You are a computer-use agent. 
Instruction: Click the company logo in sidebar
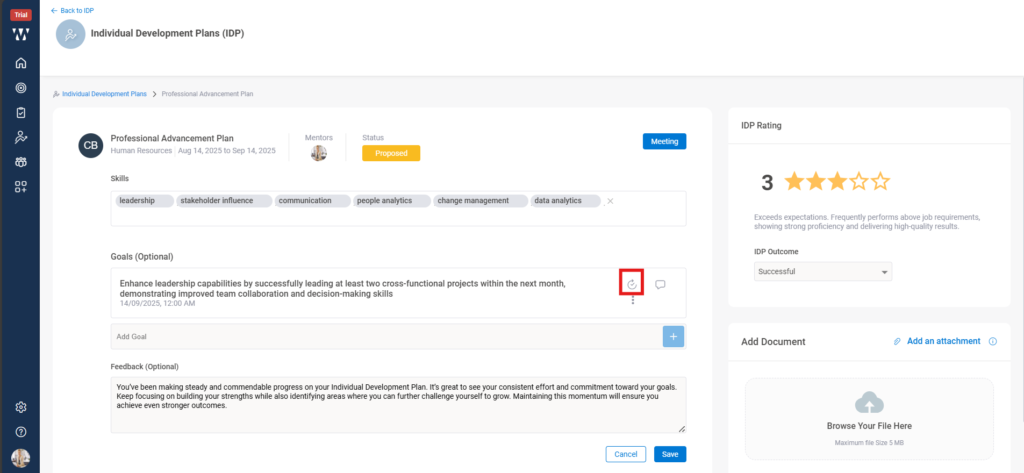21,35
